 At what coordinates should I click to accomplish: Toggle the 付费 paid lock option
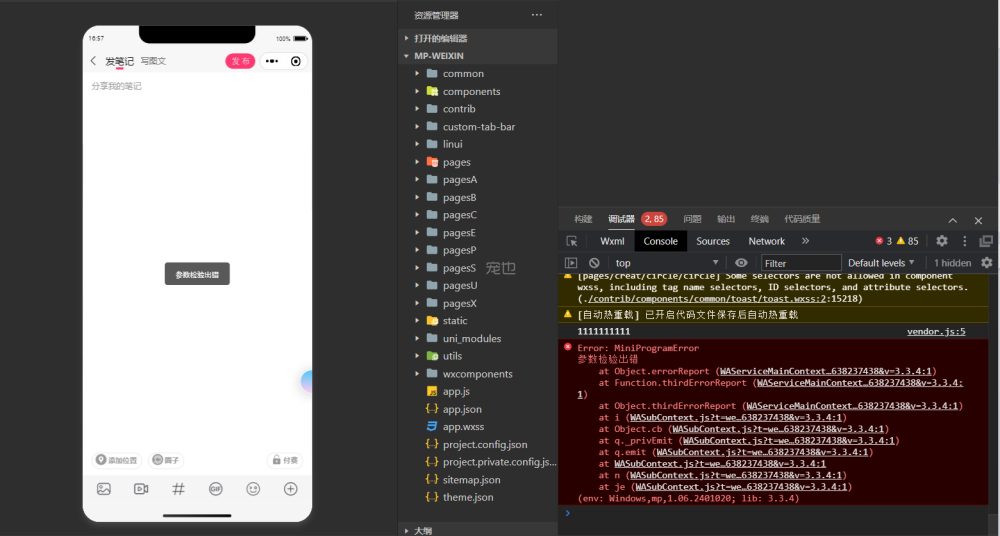pos(284,460)
